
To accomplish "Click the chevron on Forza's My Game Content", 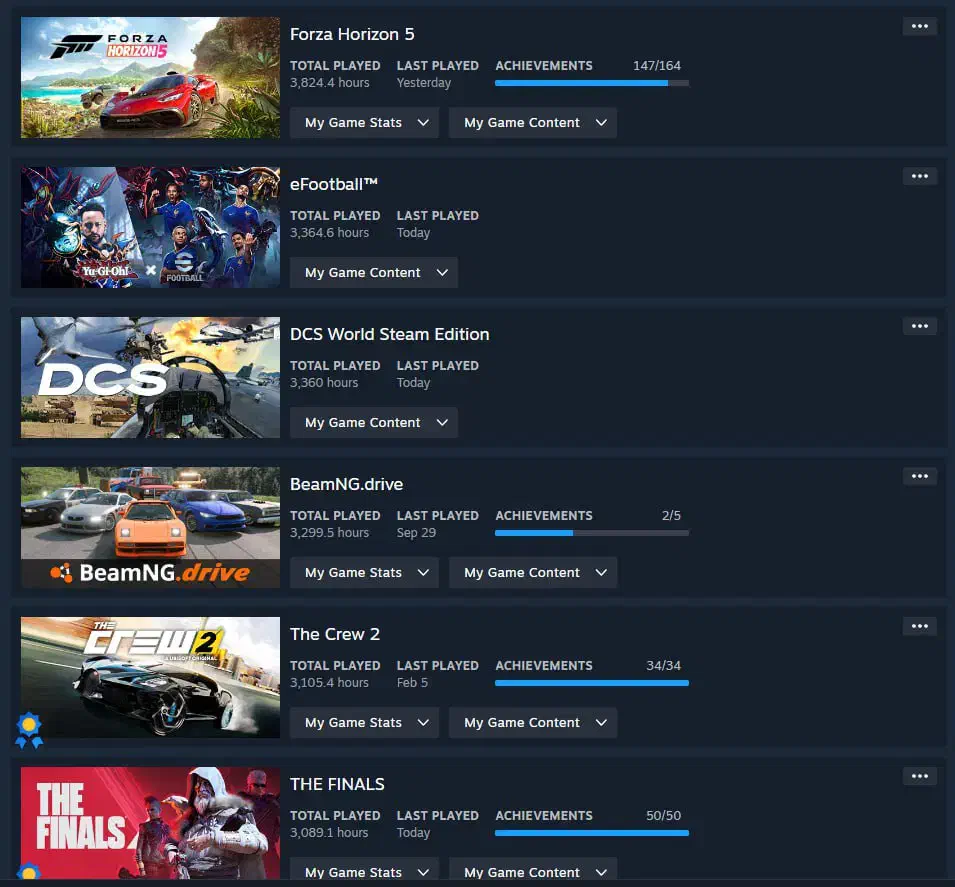I will [601, 122].
